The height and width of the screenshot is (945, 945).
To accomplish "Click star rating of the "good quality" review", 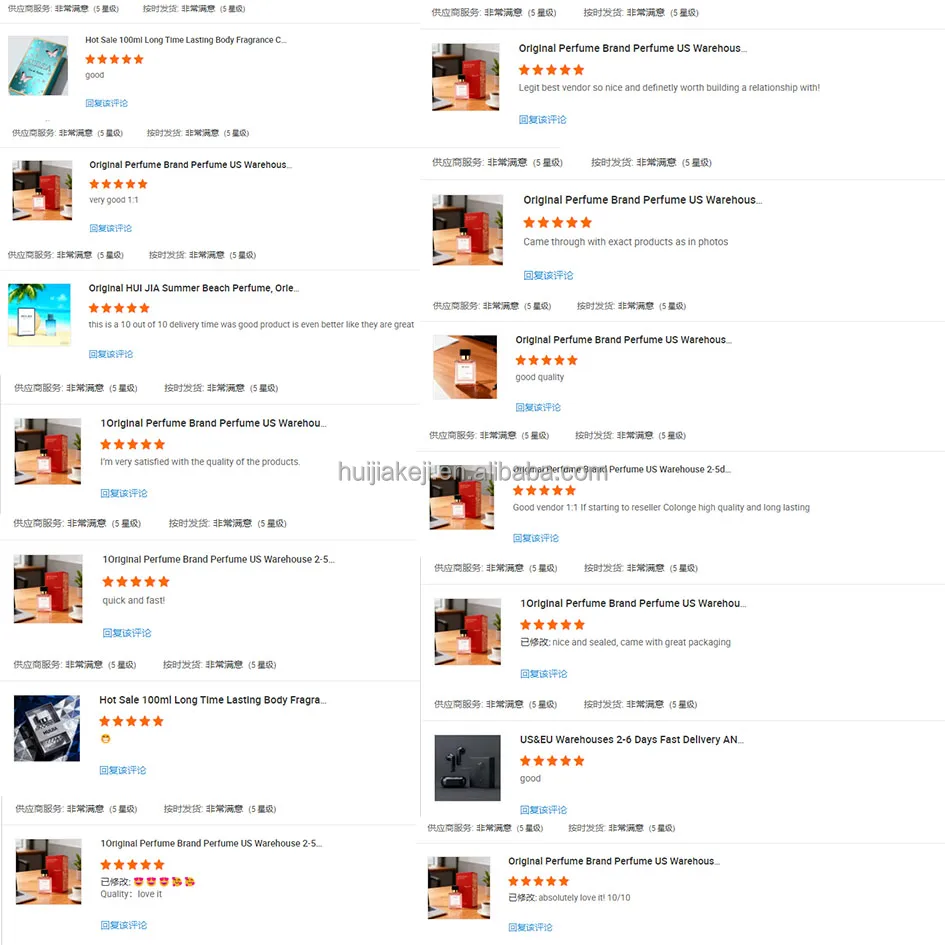I will click(547, 360).
